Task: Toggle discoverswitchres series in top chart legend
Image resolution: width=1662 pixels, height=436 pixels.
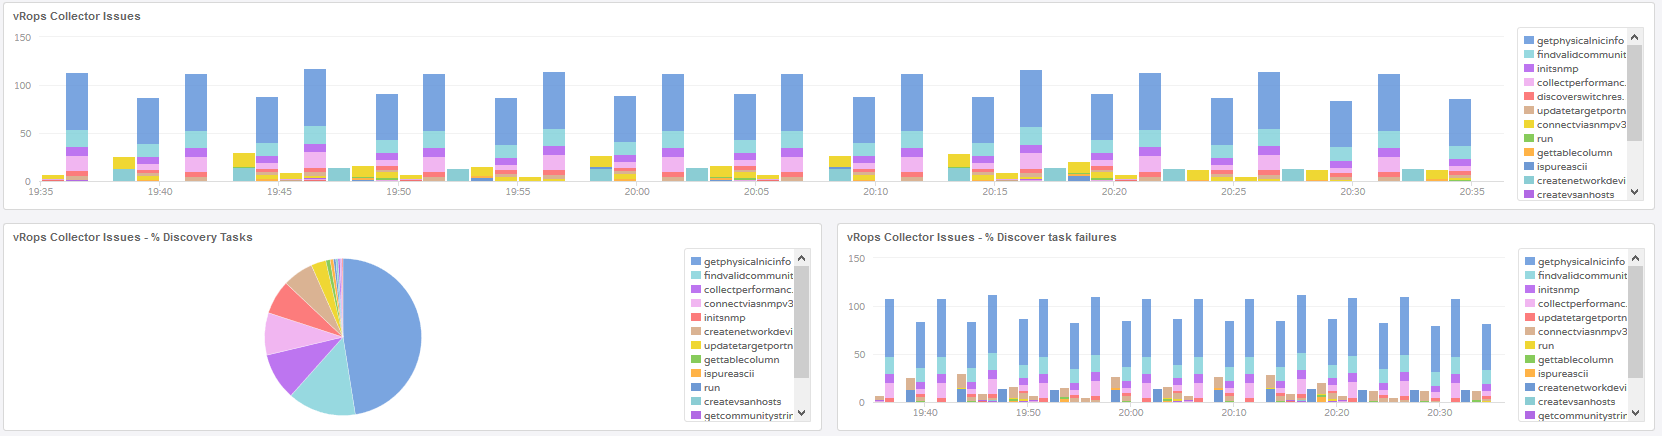Action: coord(1579,97)
